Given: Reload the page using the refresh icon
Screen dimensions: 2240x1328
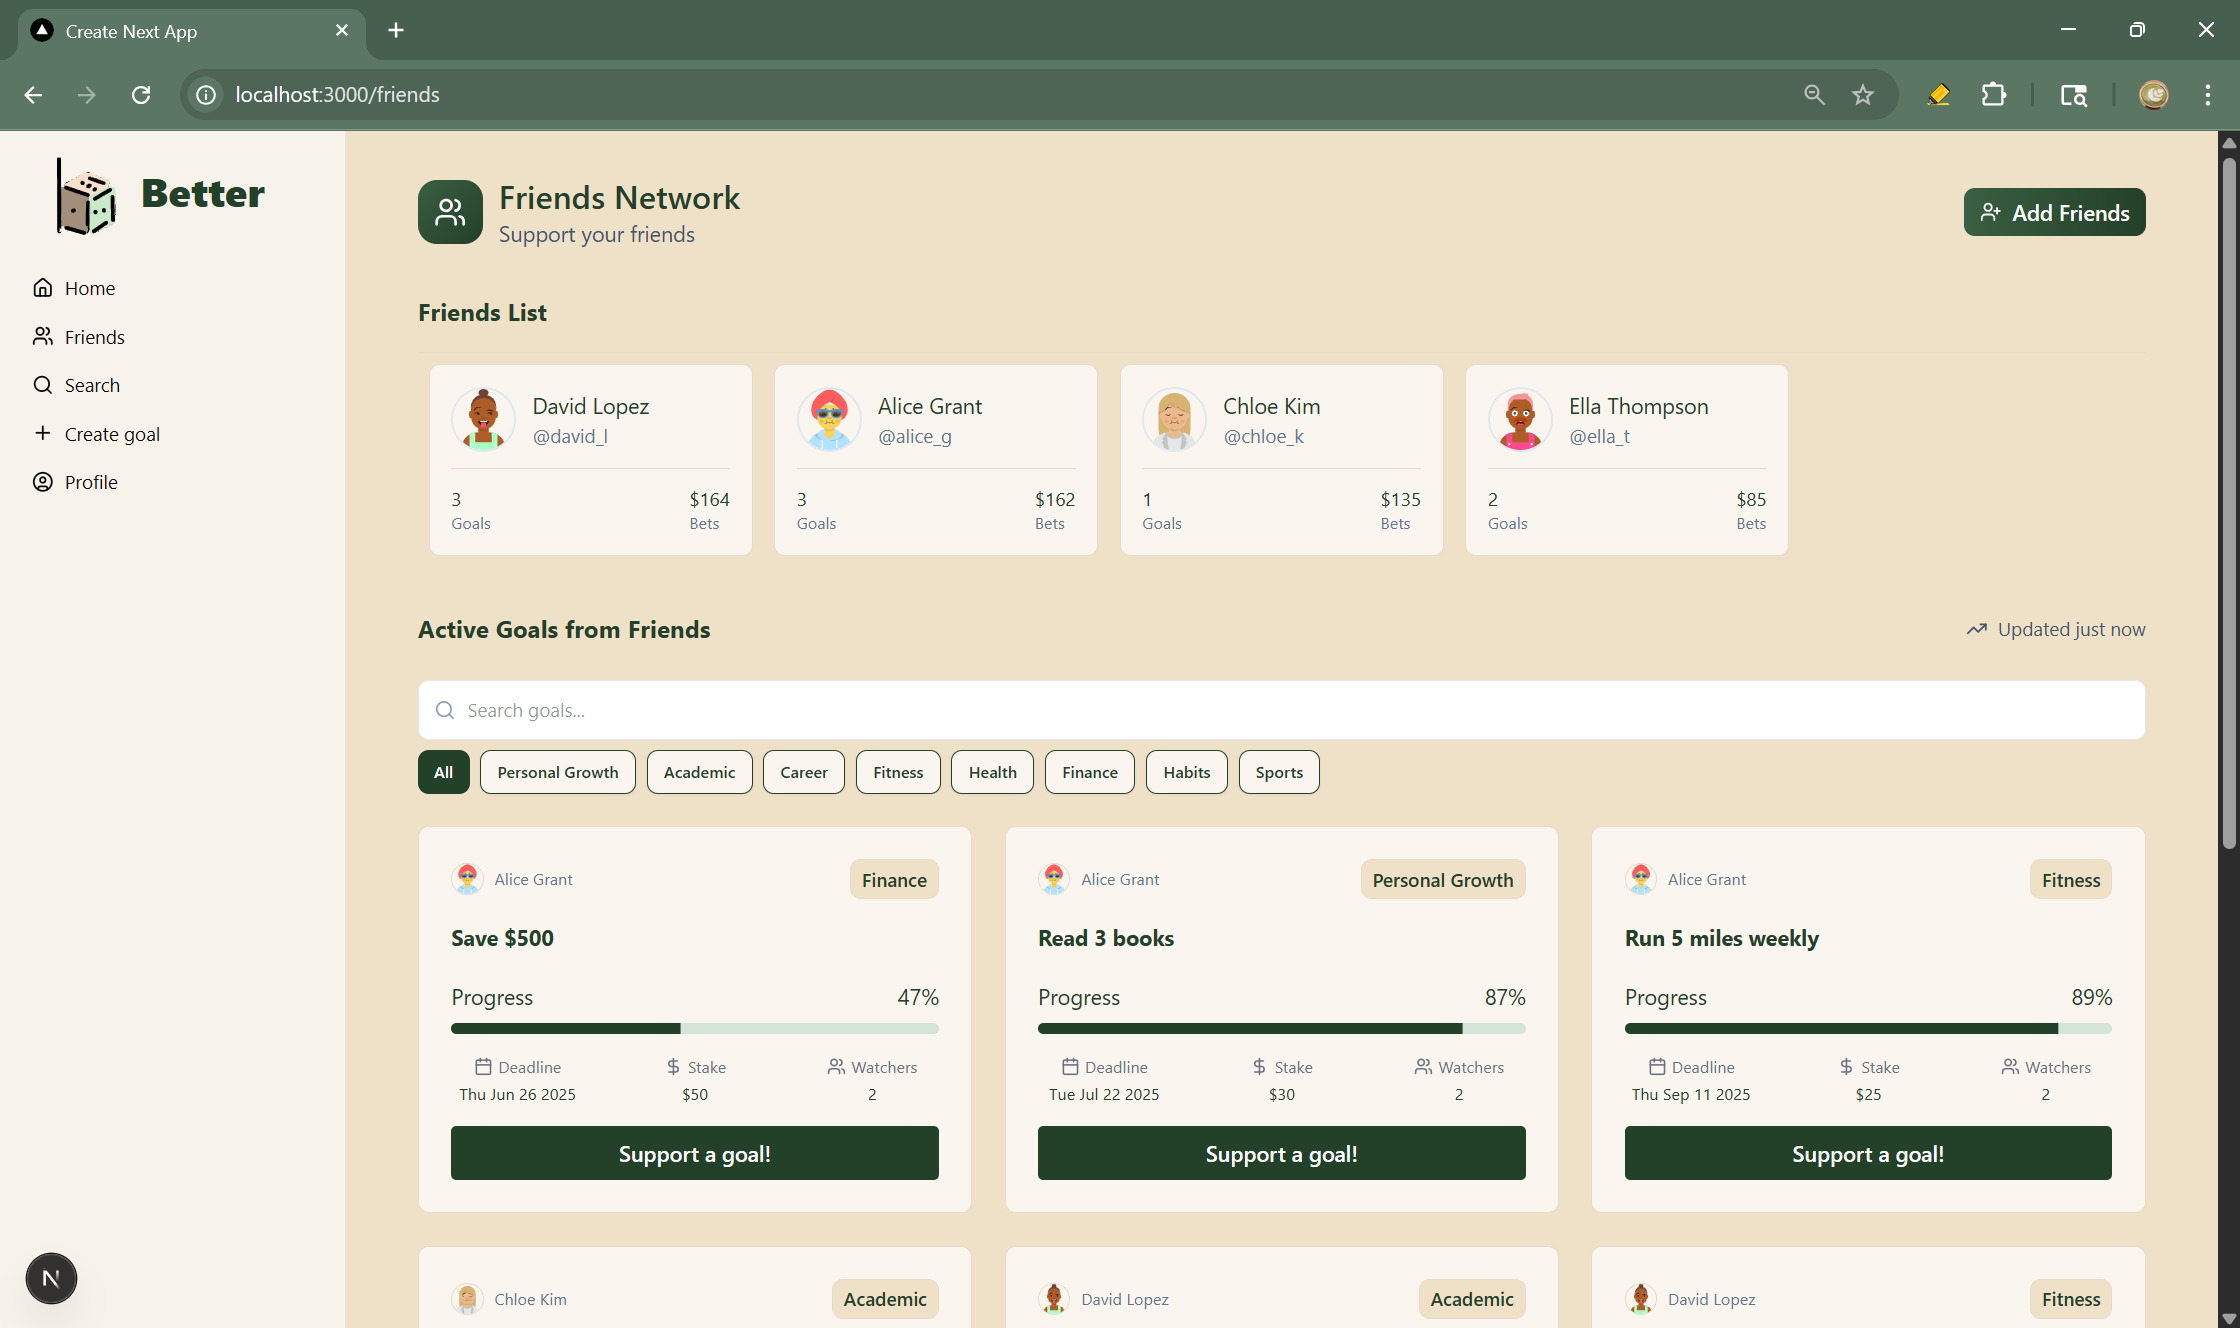Looking at the screenshot, I should (141, 95).
